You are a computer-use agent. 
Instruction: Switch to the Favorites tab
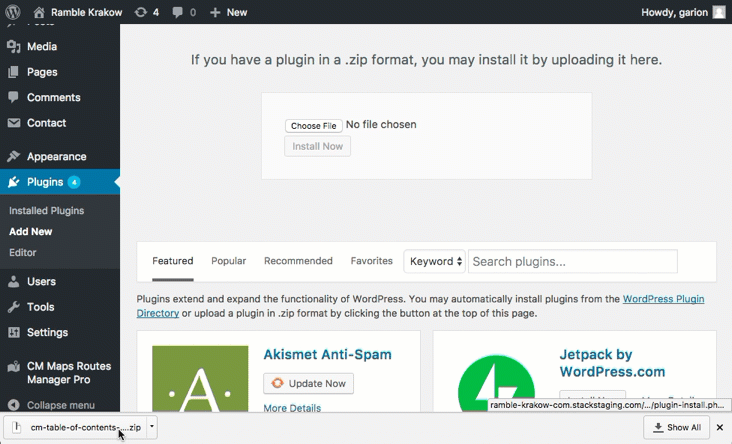tap(372, 261)
